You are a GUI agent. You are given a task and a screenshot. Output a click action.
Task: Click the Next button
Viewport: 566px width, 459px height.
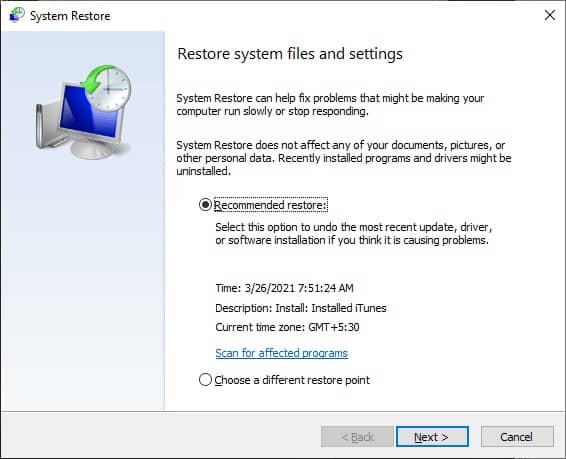[x=432, y=437]
